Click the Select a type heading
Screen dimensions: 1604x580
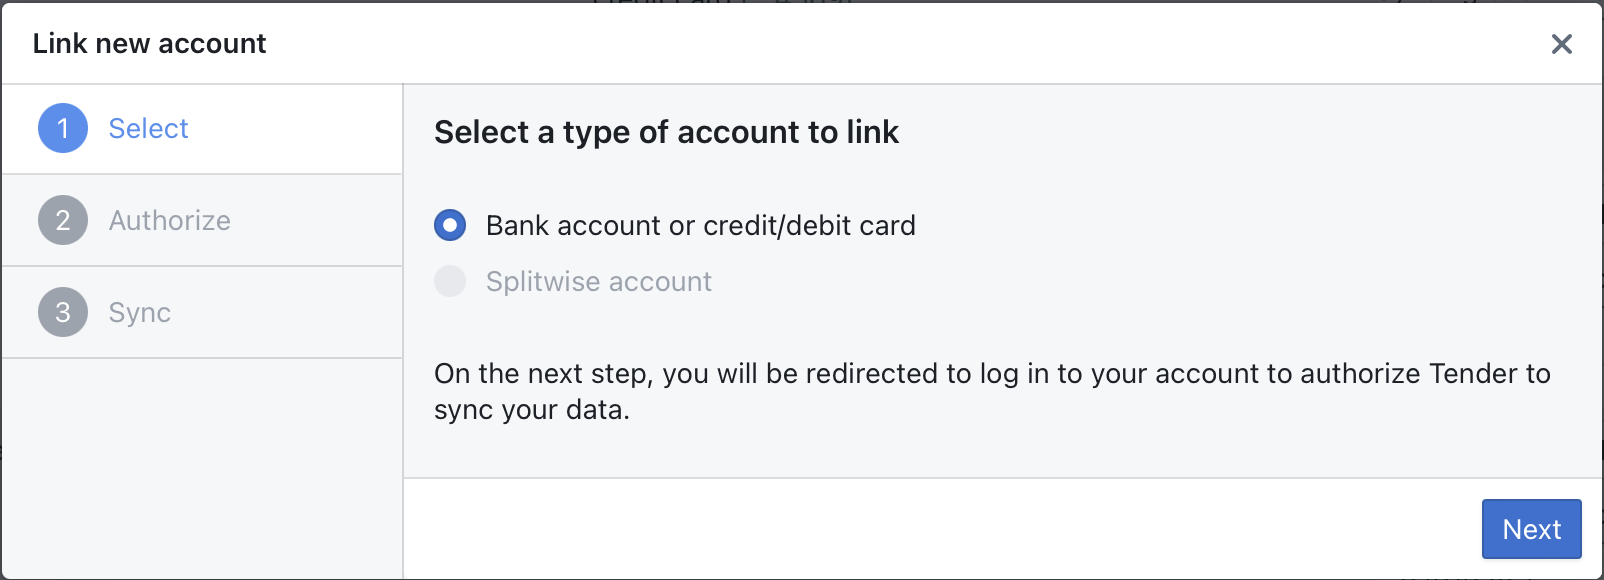665,132
